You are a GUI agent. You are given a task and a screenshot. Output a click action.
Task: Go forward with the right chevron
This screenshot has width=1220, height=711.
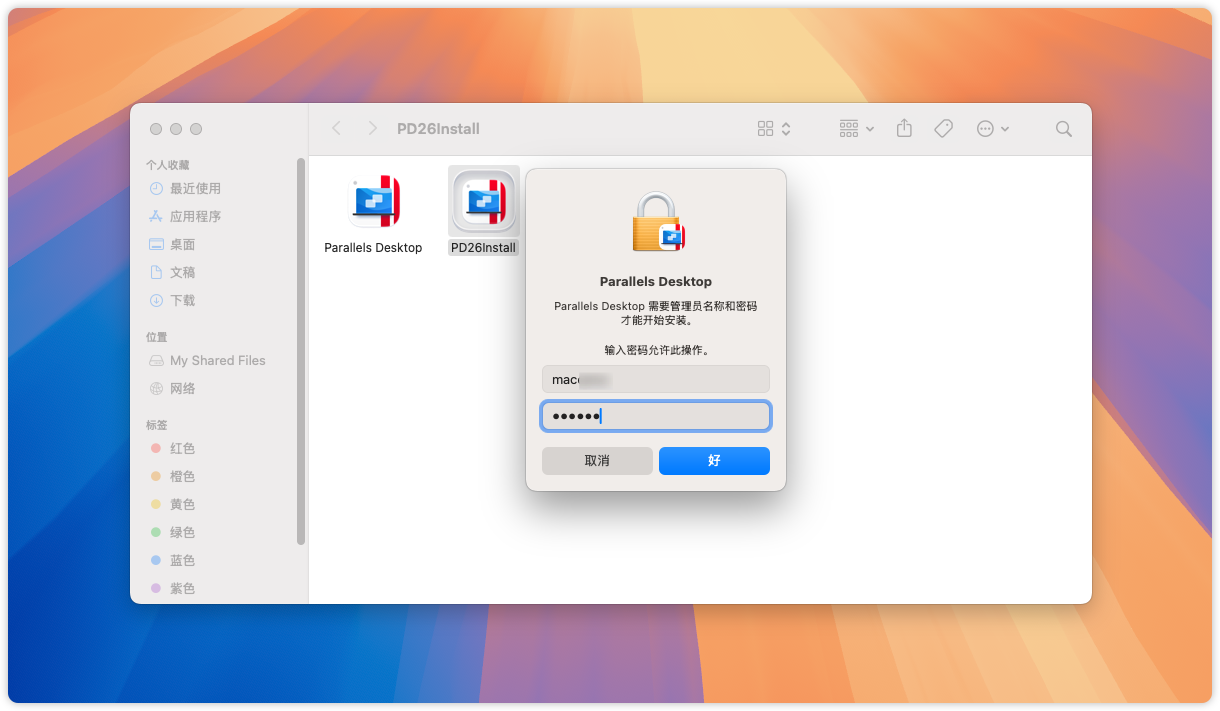[372, 129]
